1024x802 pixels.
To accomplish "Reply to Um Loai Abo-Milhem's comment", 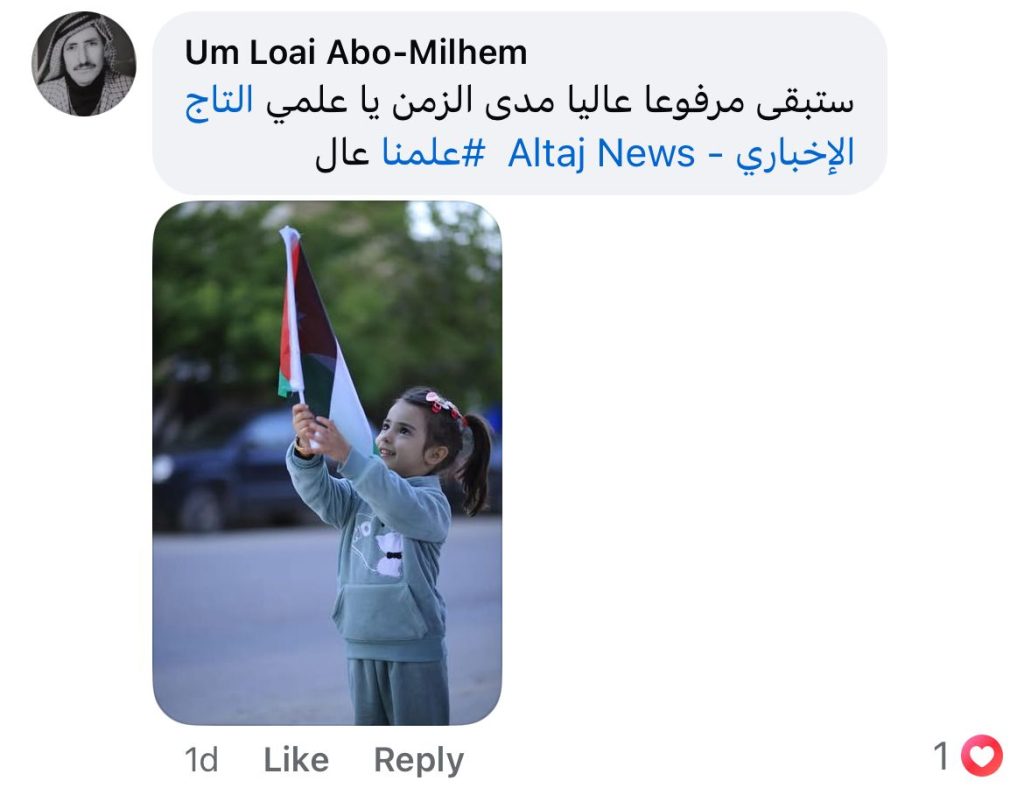I will (419, 761).
